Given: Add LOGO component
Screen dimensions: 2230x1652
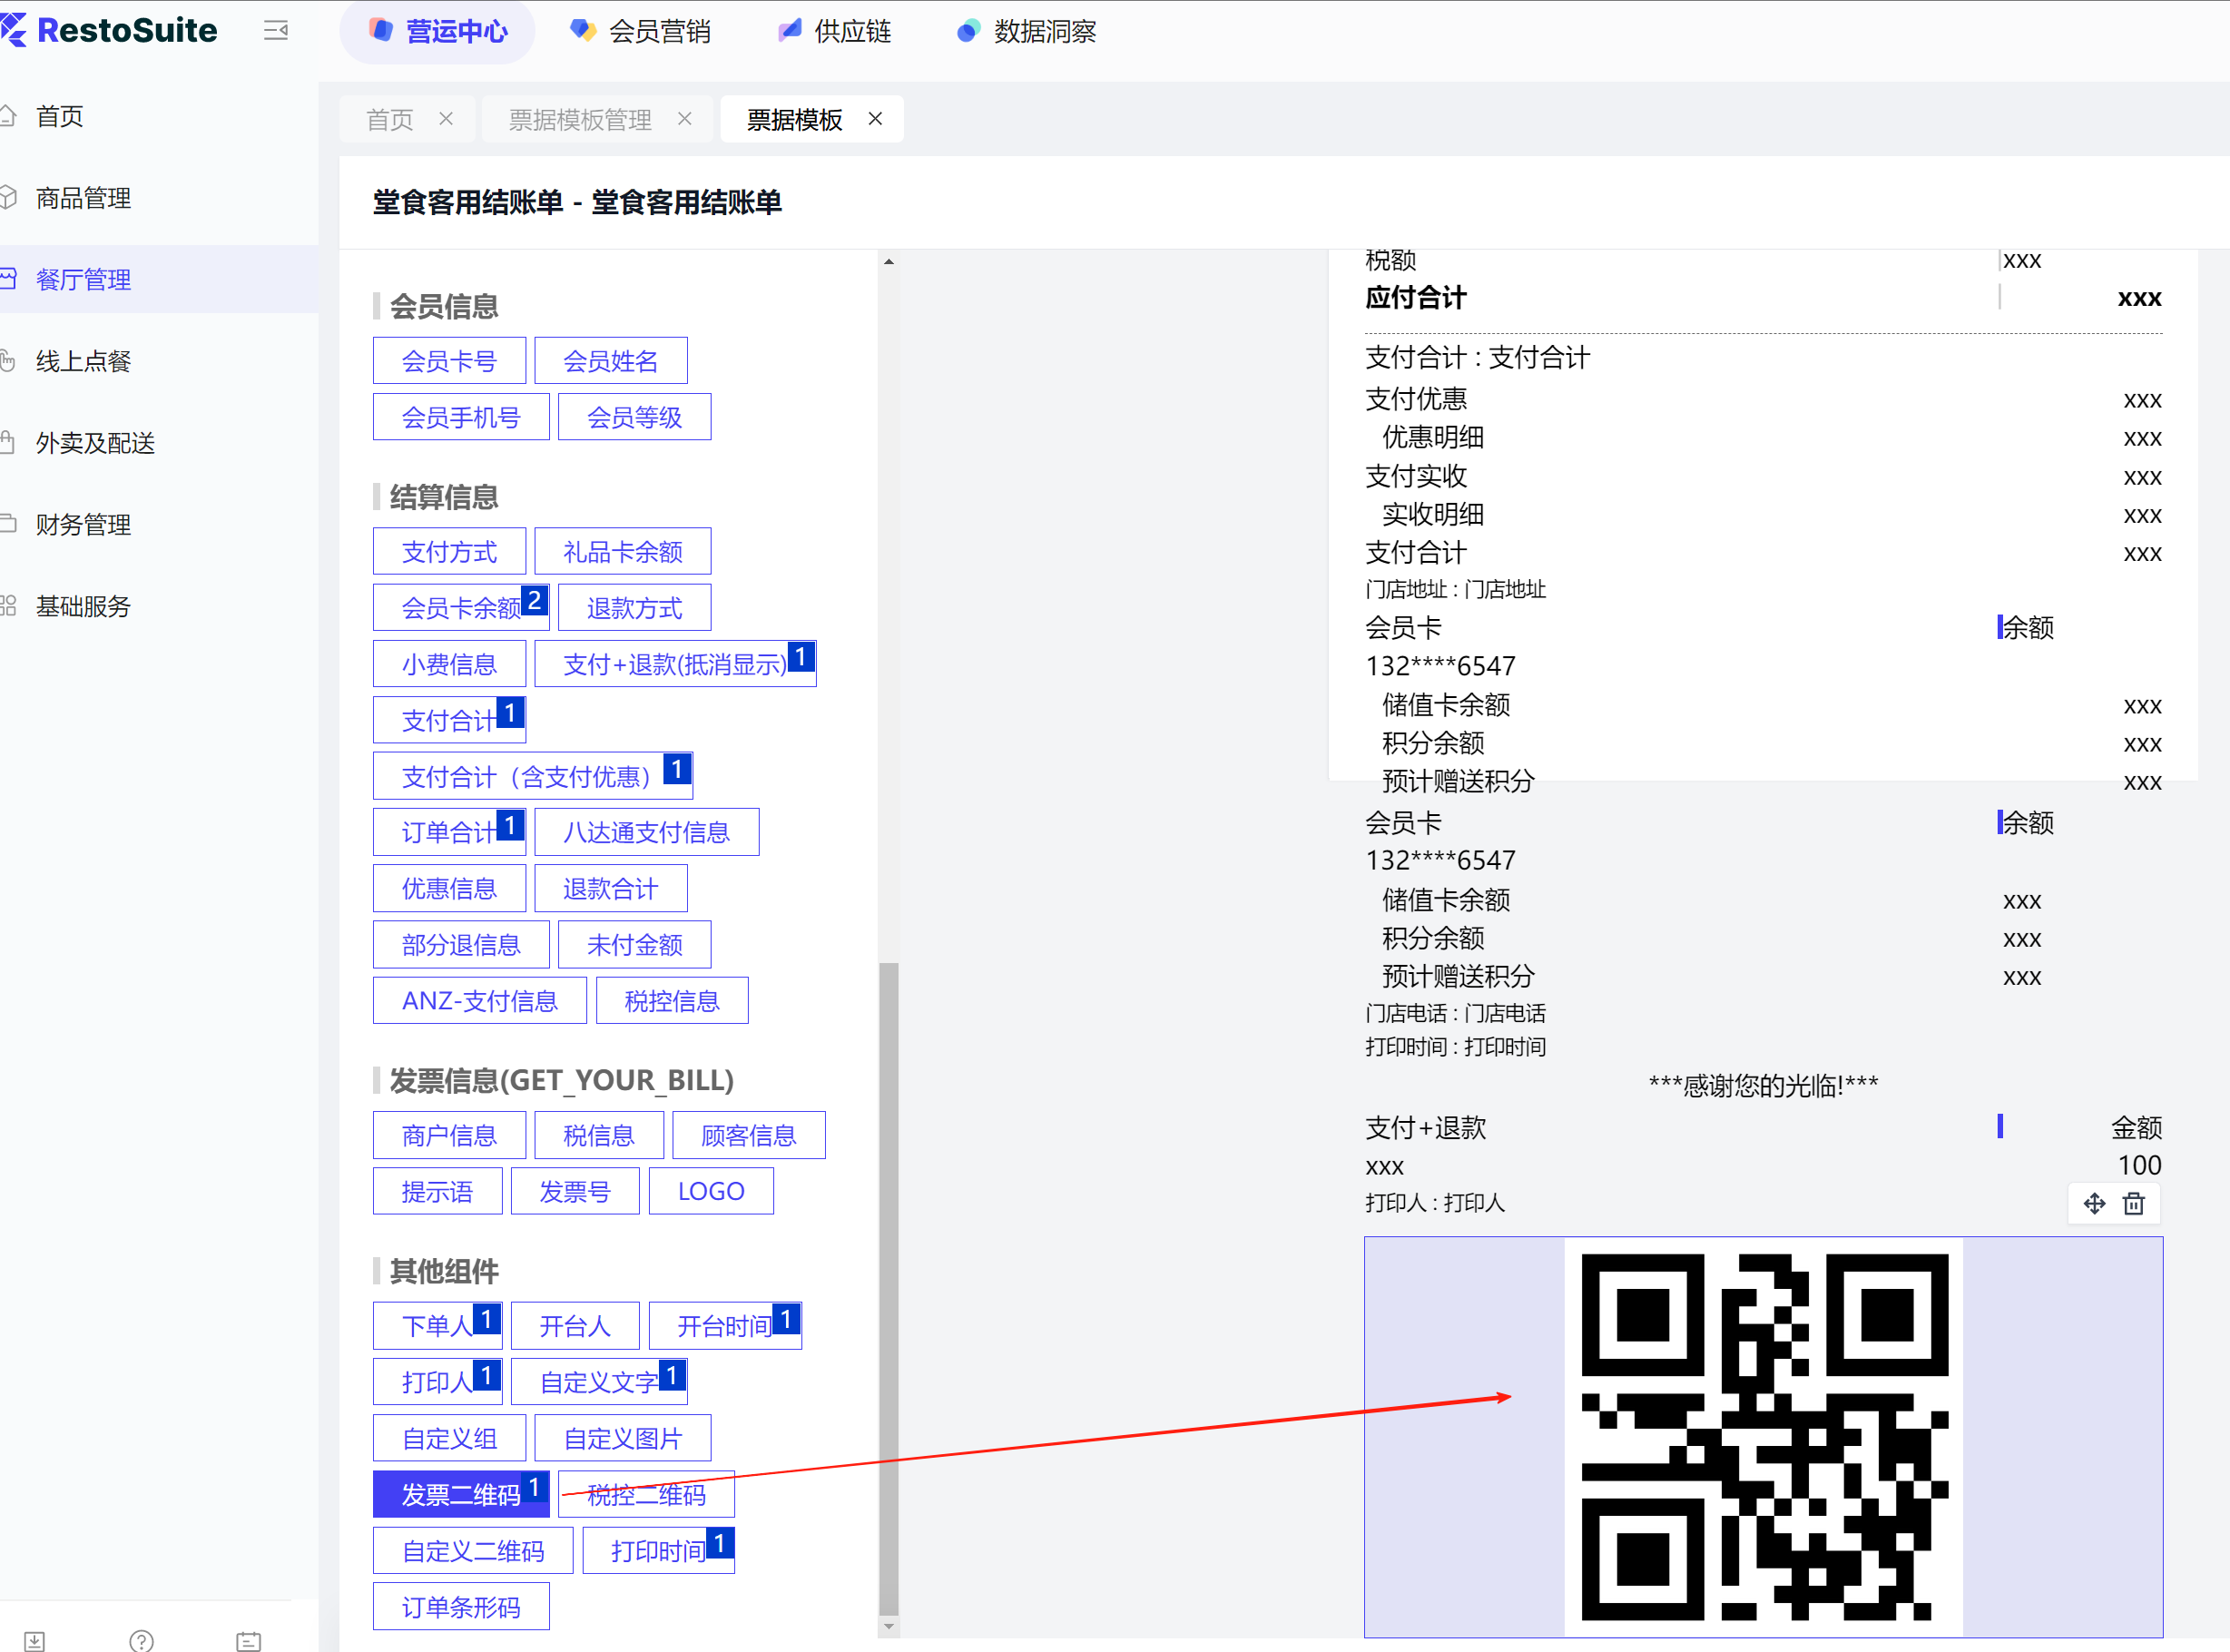Looking at the screenshot, I should click(711, 1191).
